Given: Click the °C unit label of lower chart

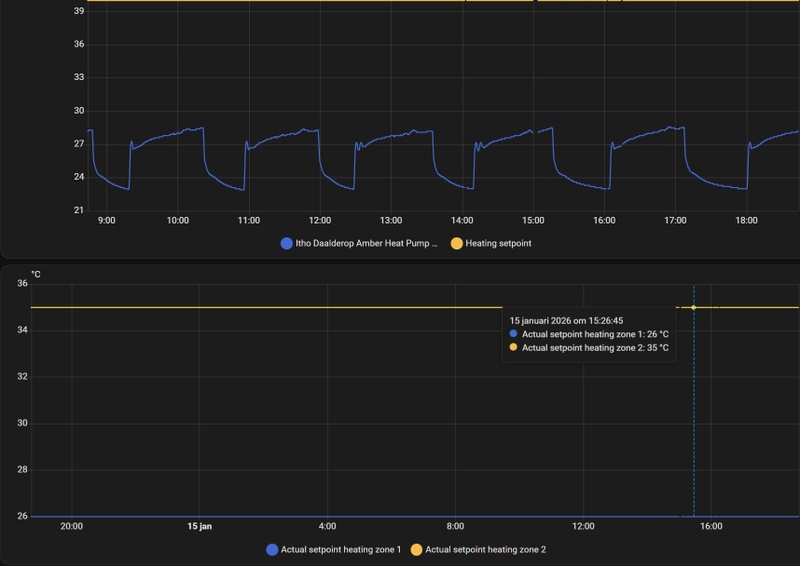Looking at the screenshot, I should pyautogui.click(x=36, y=275).
